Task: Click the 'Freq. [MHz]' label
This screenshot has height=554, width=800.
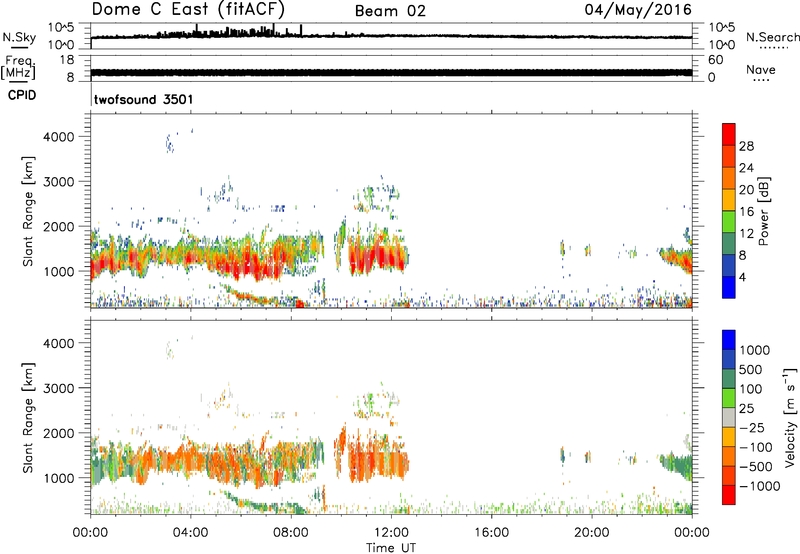Action: (18, 67)
